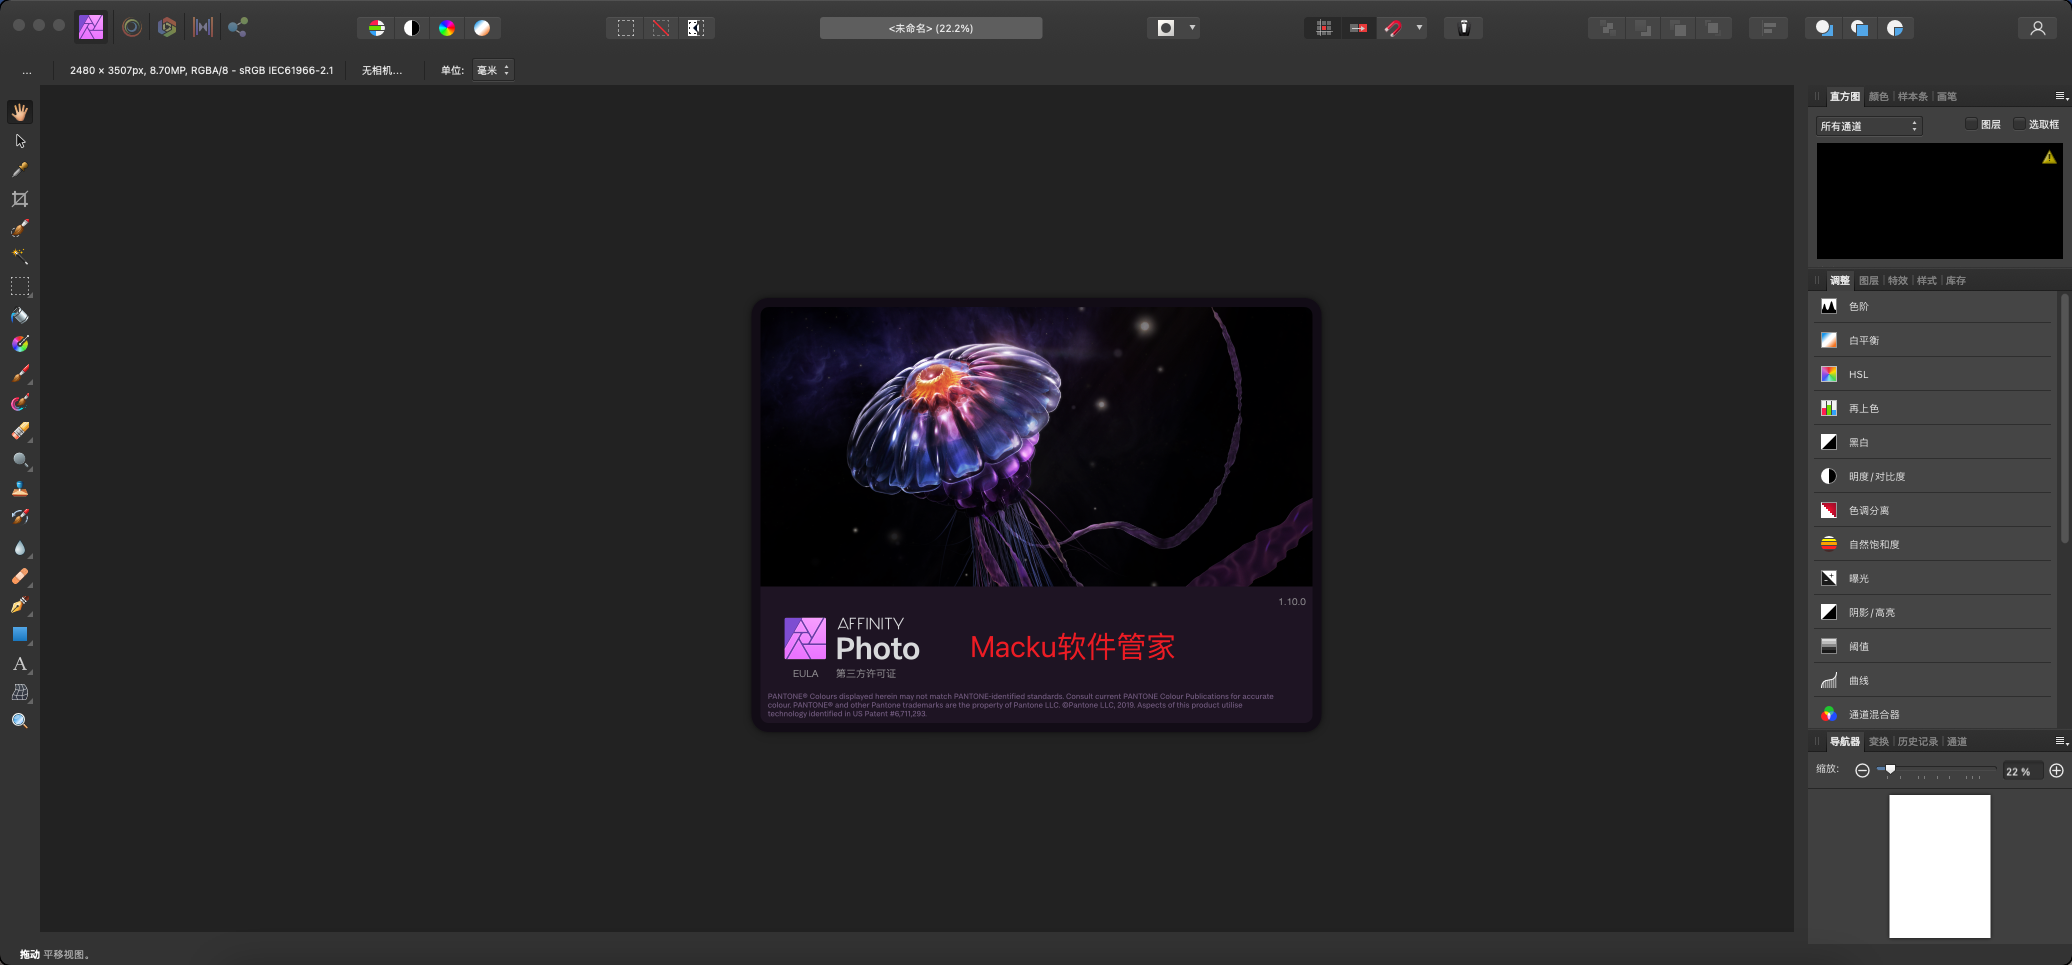Enable the 图层 checkbox in histogram
Screen dimensions: 2072x965
point(1971,124)
